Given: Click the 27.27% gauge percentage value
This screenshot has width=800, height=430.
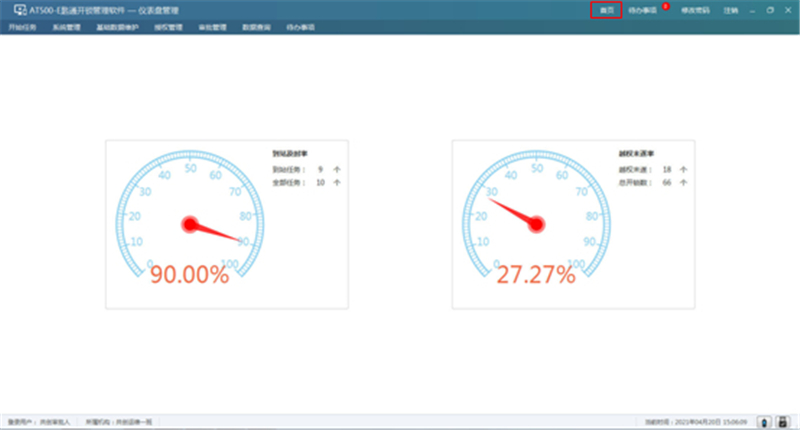Looking at the screenshot, I should pyautogui.click(x=536, y=274).
